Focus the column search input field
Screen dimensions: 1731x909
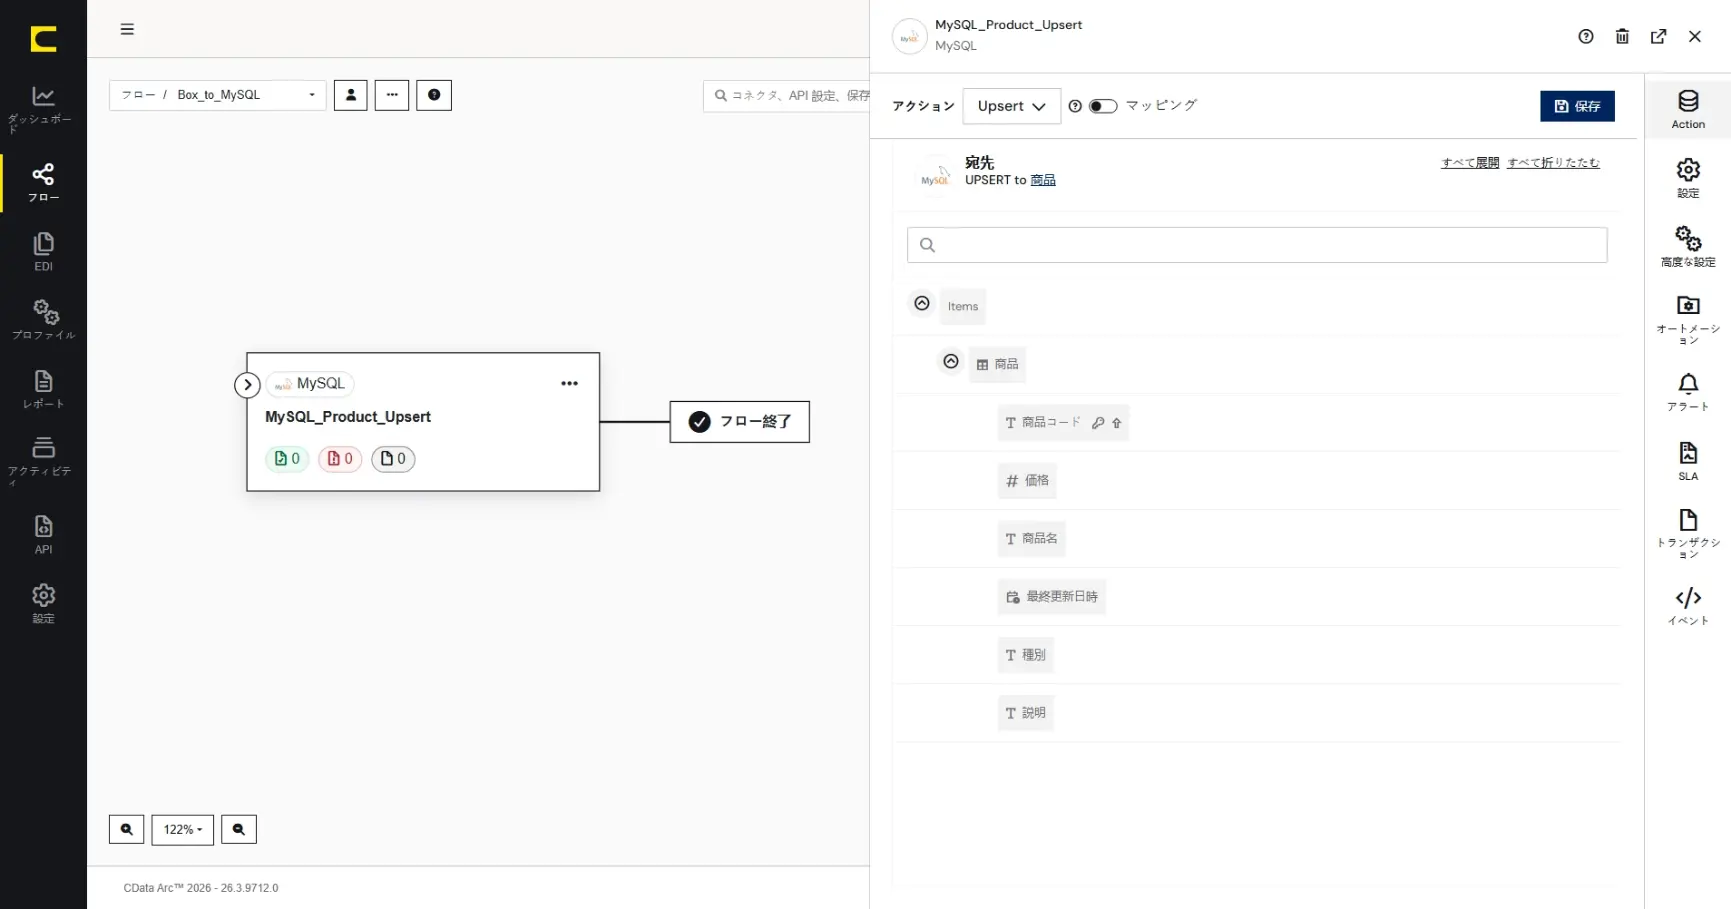pyautogui.click(x=1257, y=245)
